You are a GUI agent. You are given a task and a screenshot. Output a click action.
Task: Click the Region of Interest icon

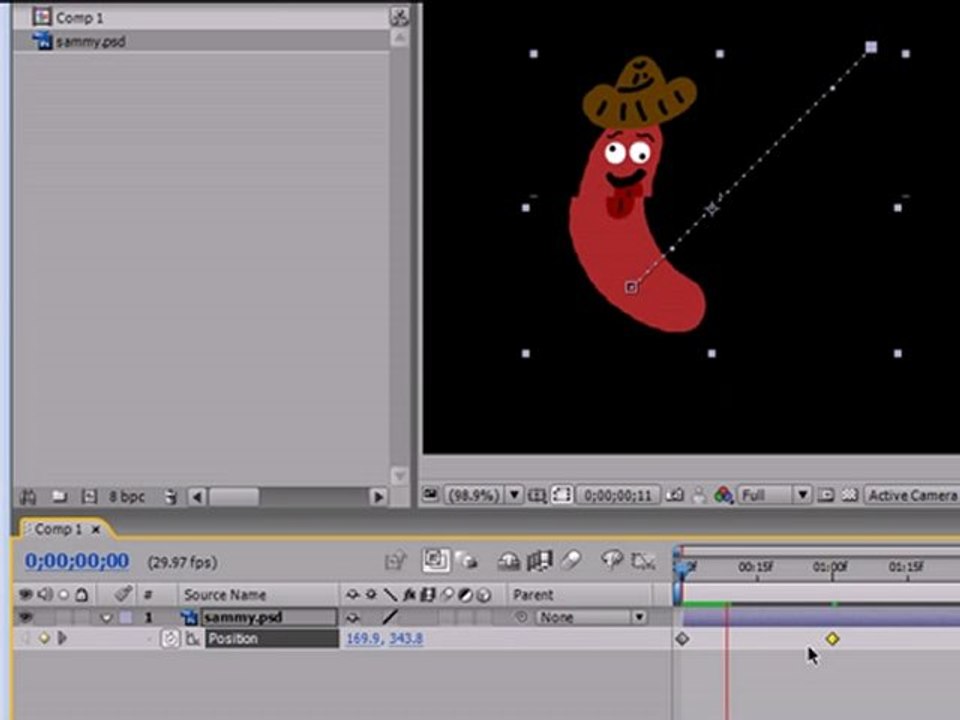click(826, 495)
